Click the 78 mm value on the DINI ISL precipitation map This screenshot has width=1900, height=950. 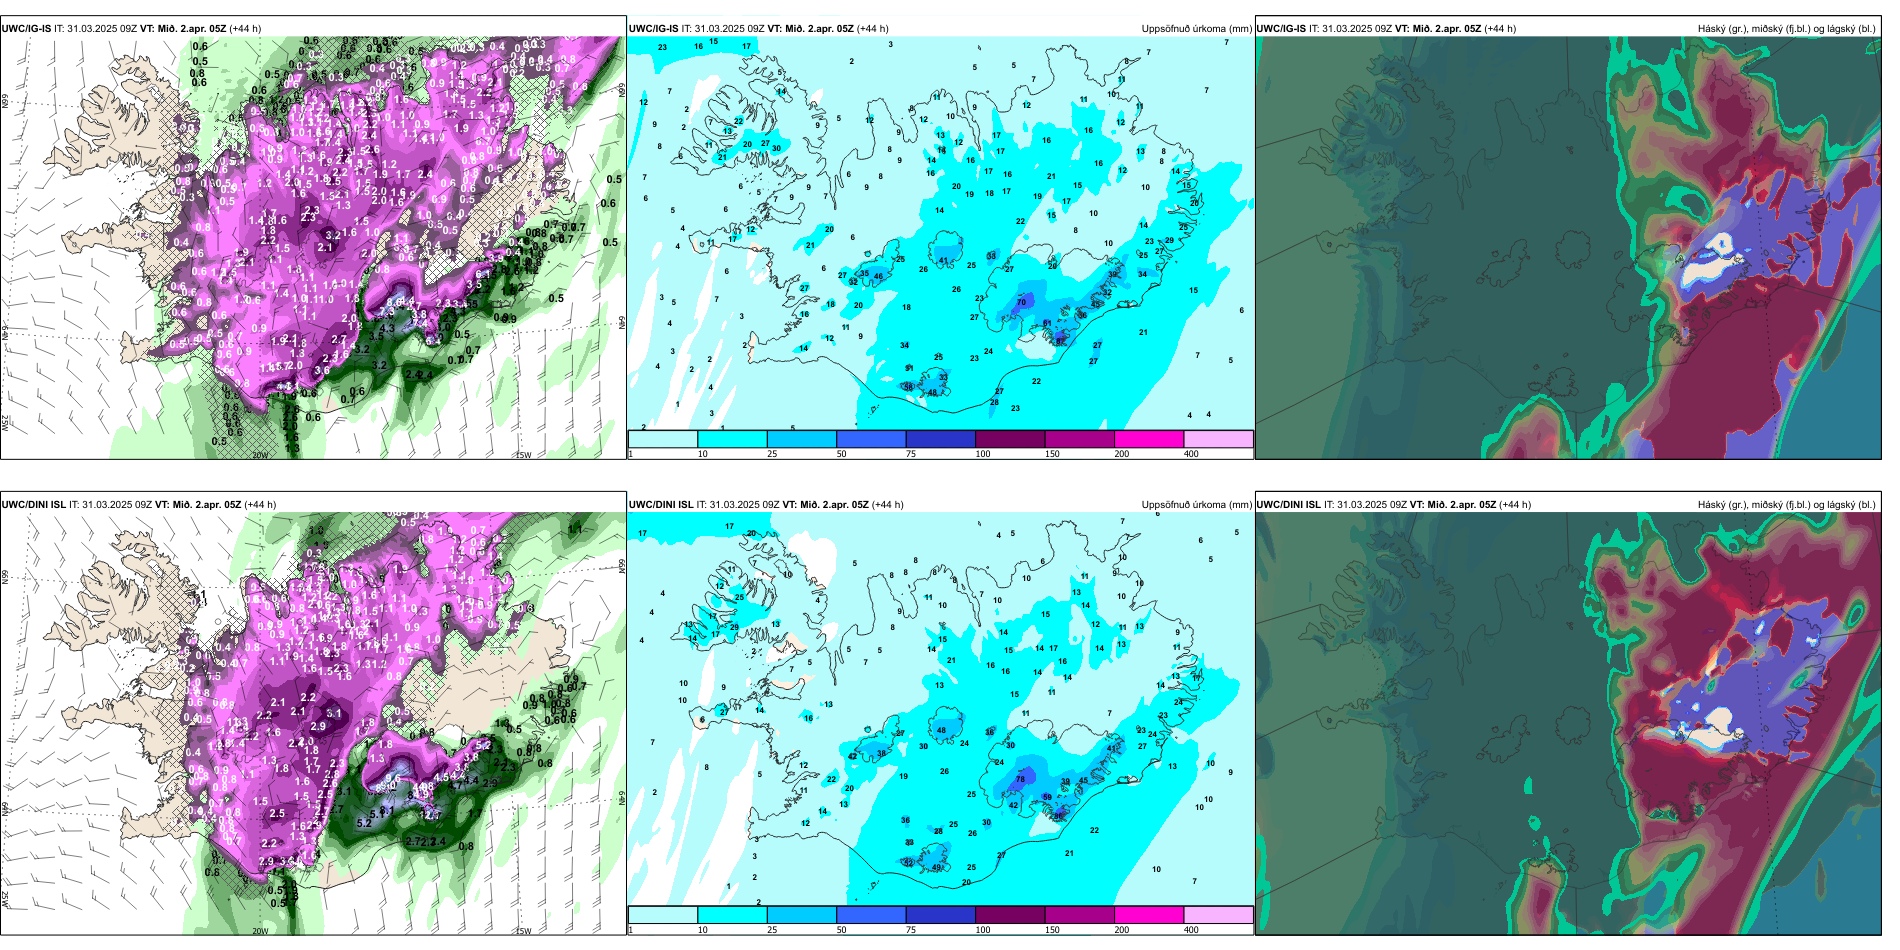(x=1021, y=779)
